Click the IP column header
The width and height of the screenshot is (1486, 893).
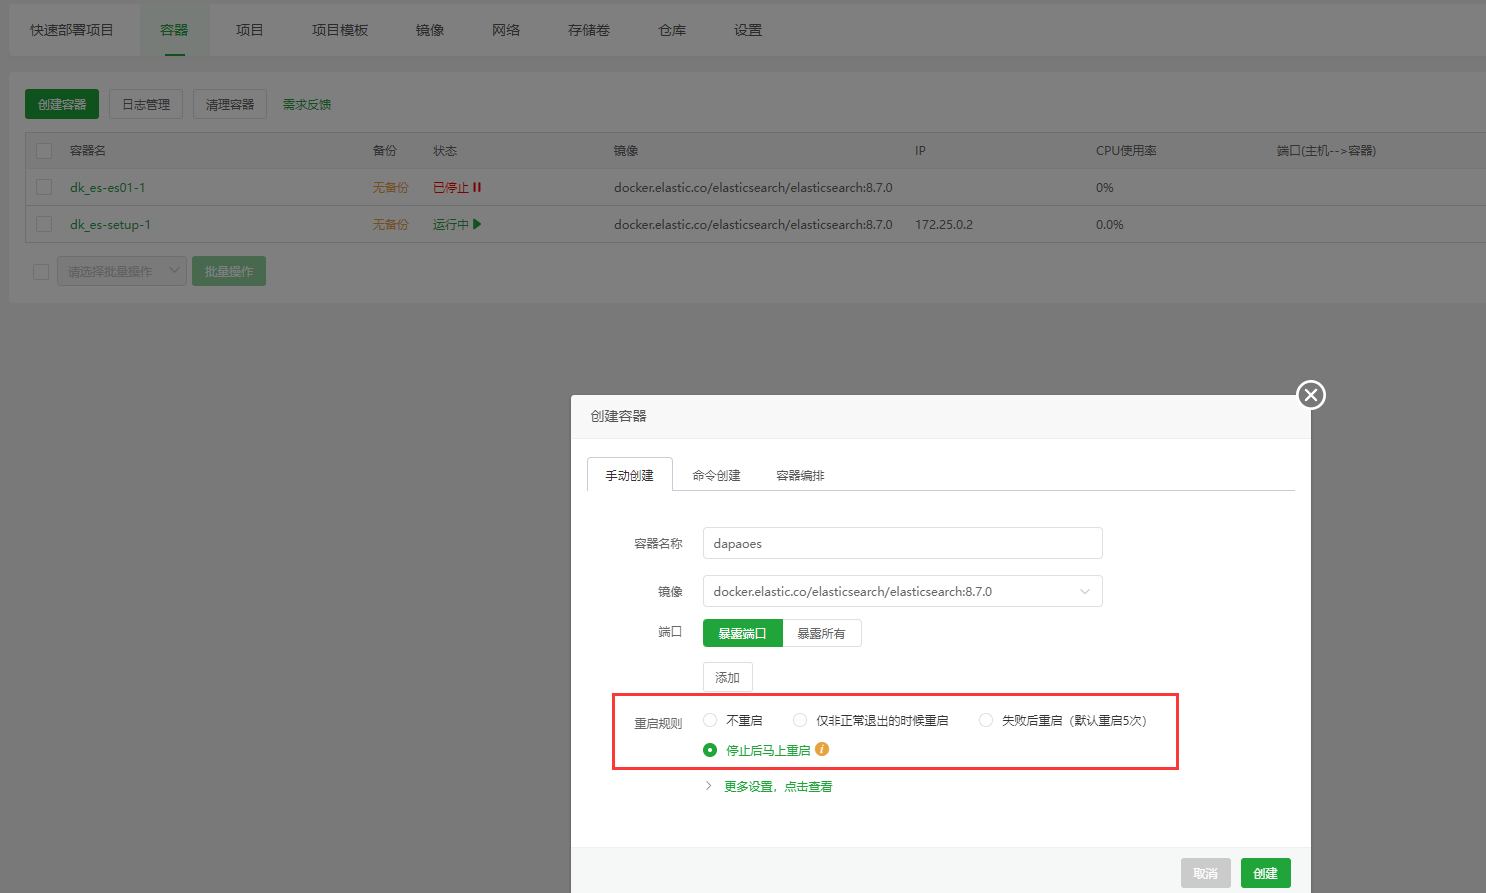pyautogui.click(x=920, y=151)
